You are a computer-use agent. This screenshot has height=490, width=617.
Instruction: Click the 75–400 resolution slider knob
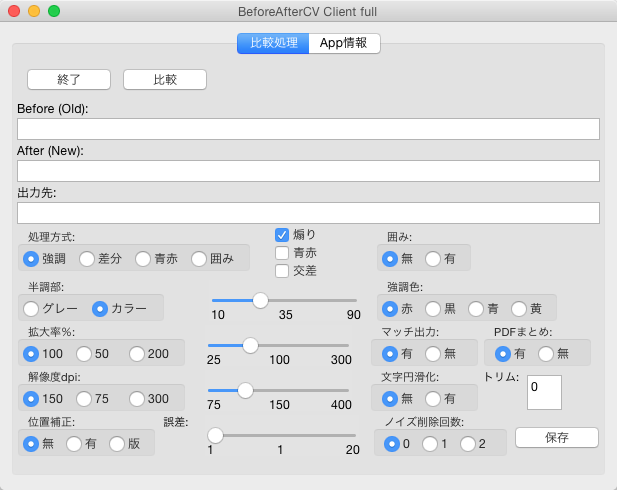[x=246, y=390]
